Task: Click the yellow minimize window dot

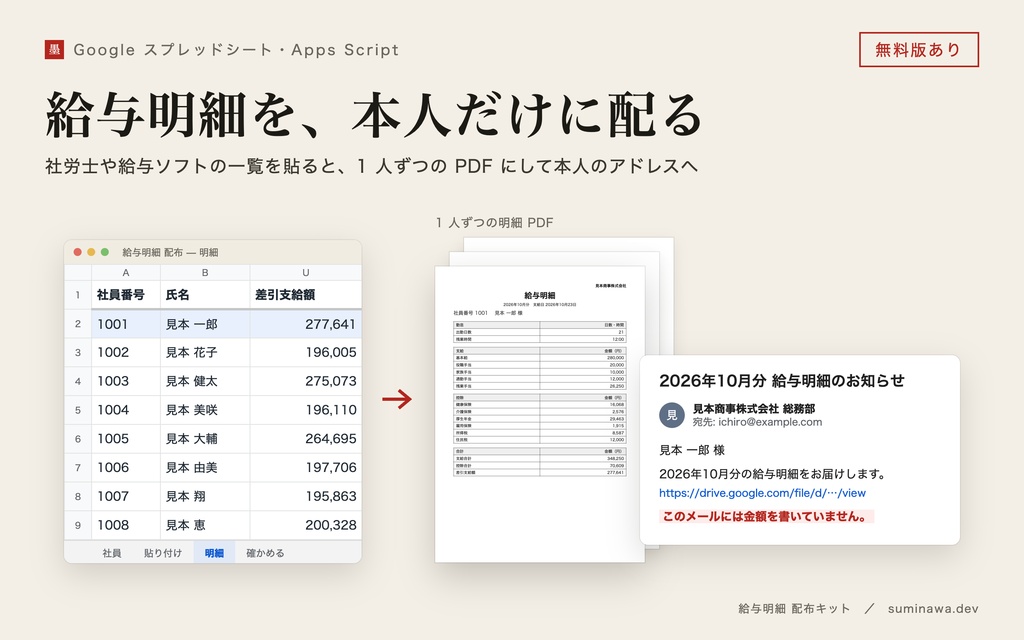Action: pos(91,252)
